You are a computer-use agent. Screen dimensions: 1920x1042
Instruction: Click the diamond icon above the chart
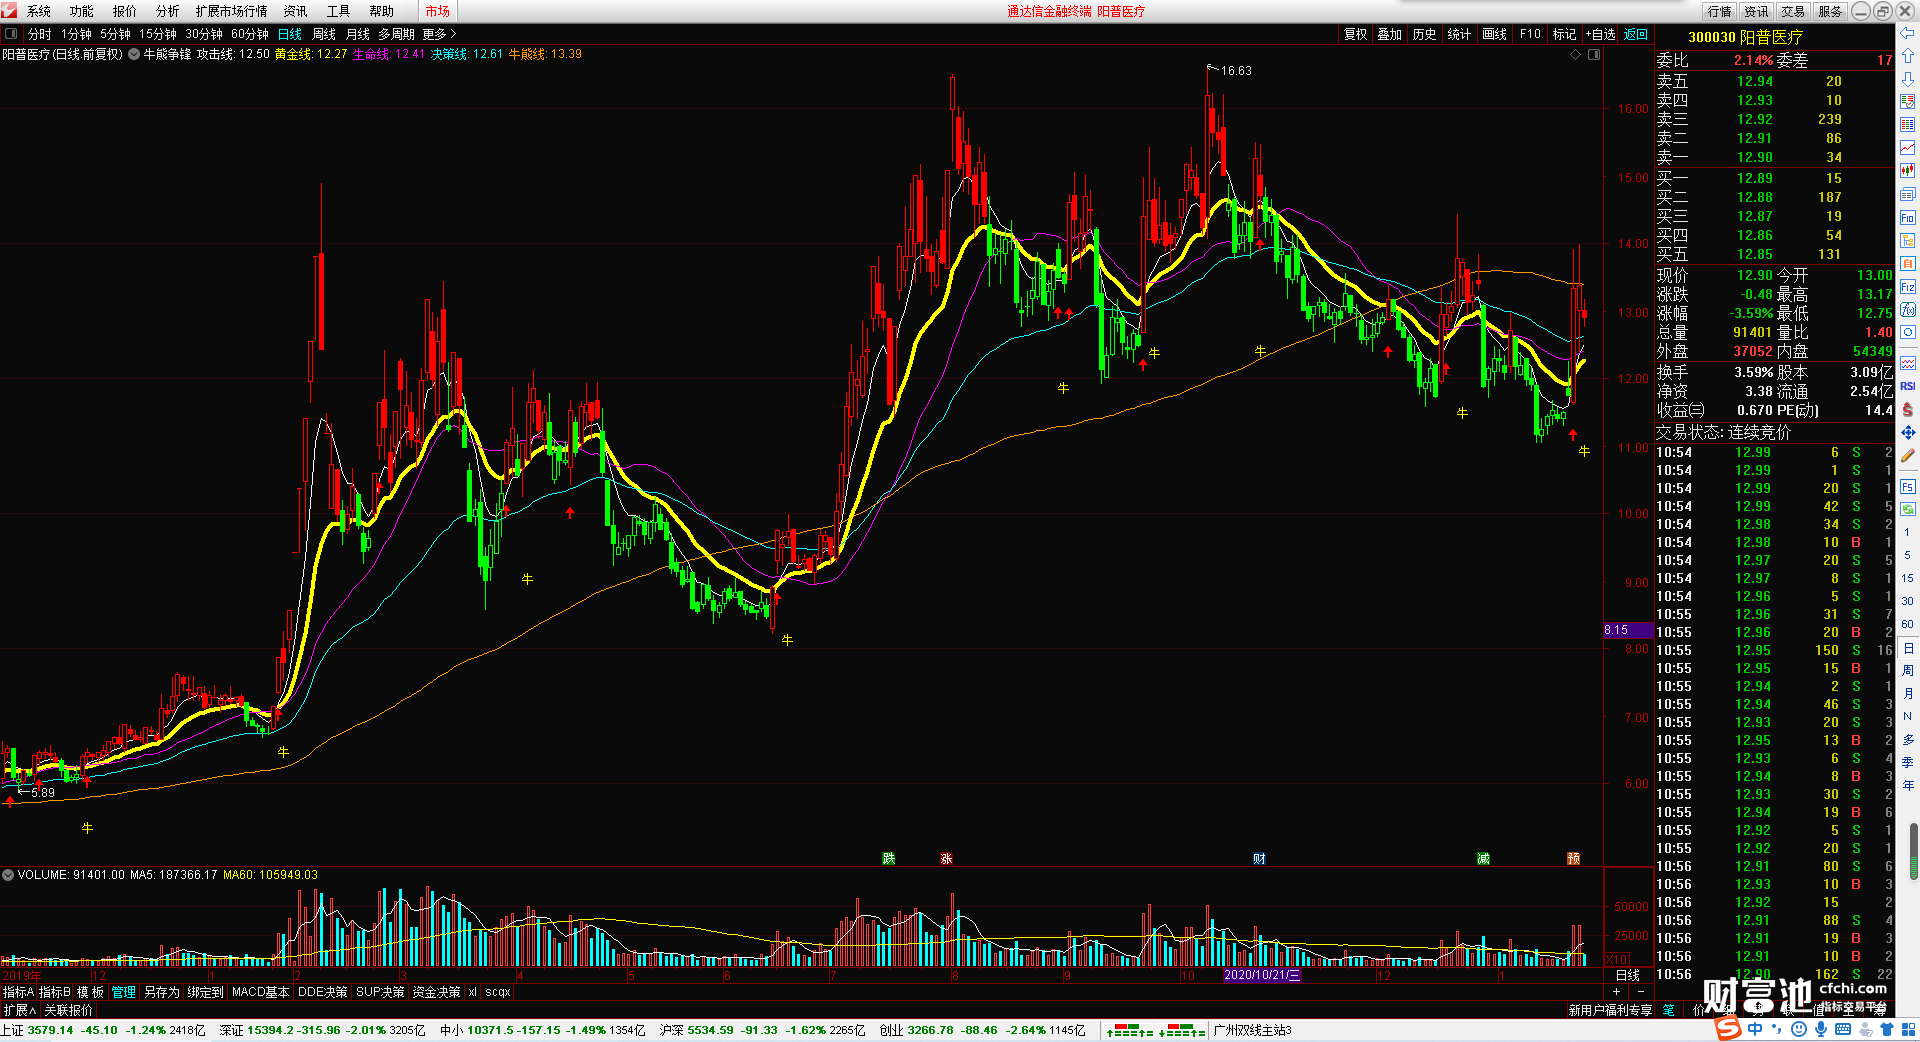[1576, 55]
